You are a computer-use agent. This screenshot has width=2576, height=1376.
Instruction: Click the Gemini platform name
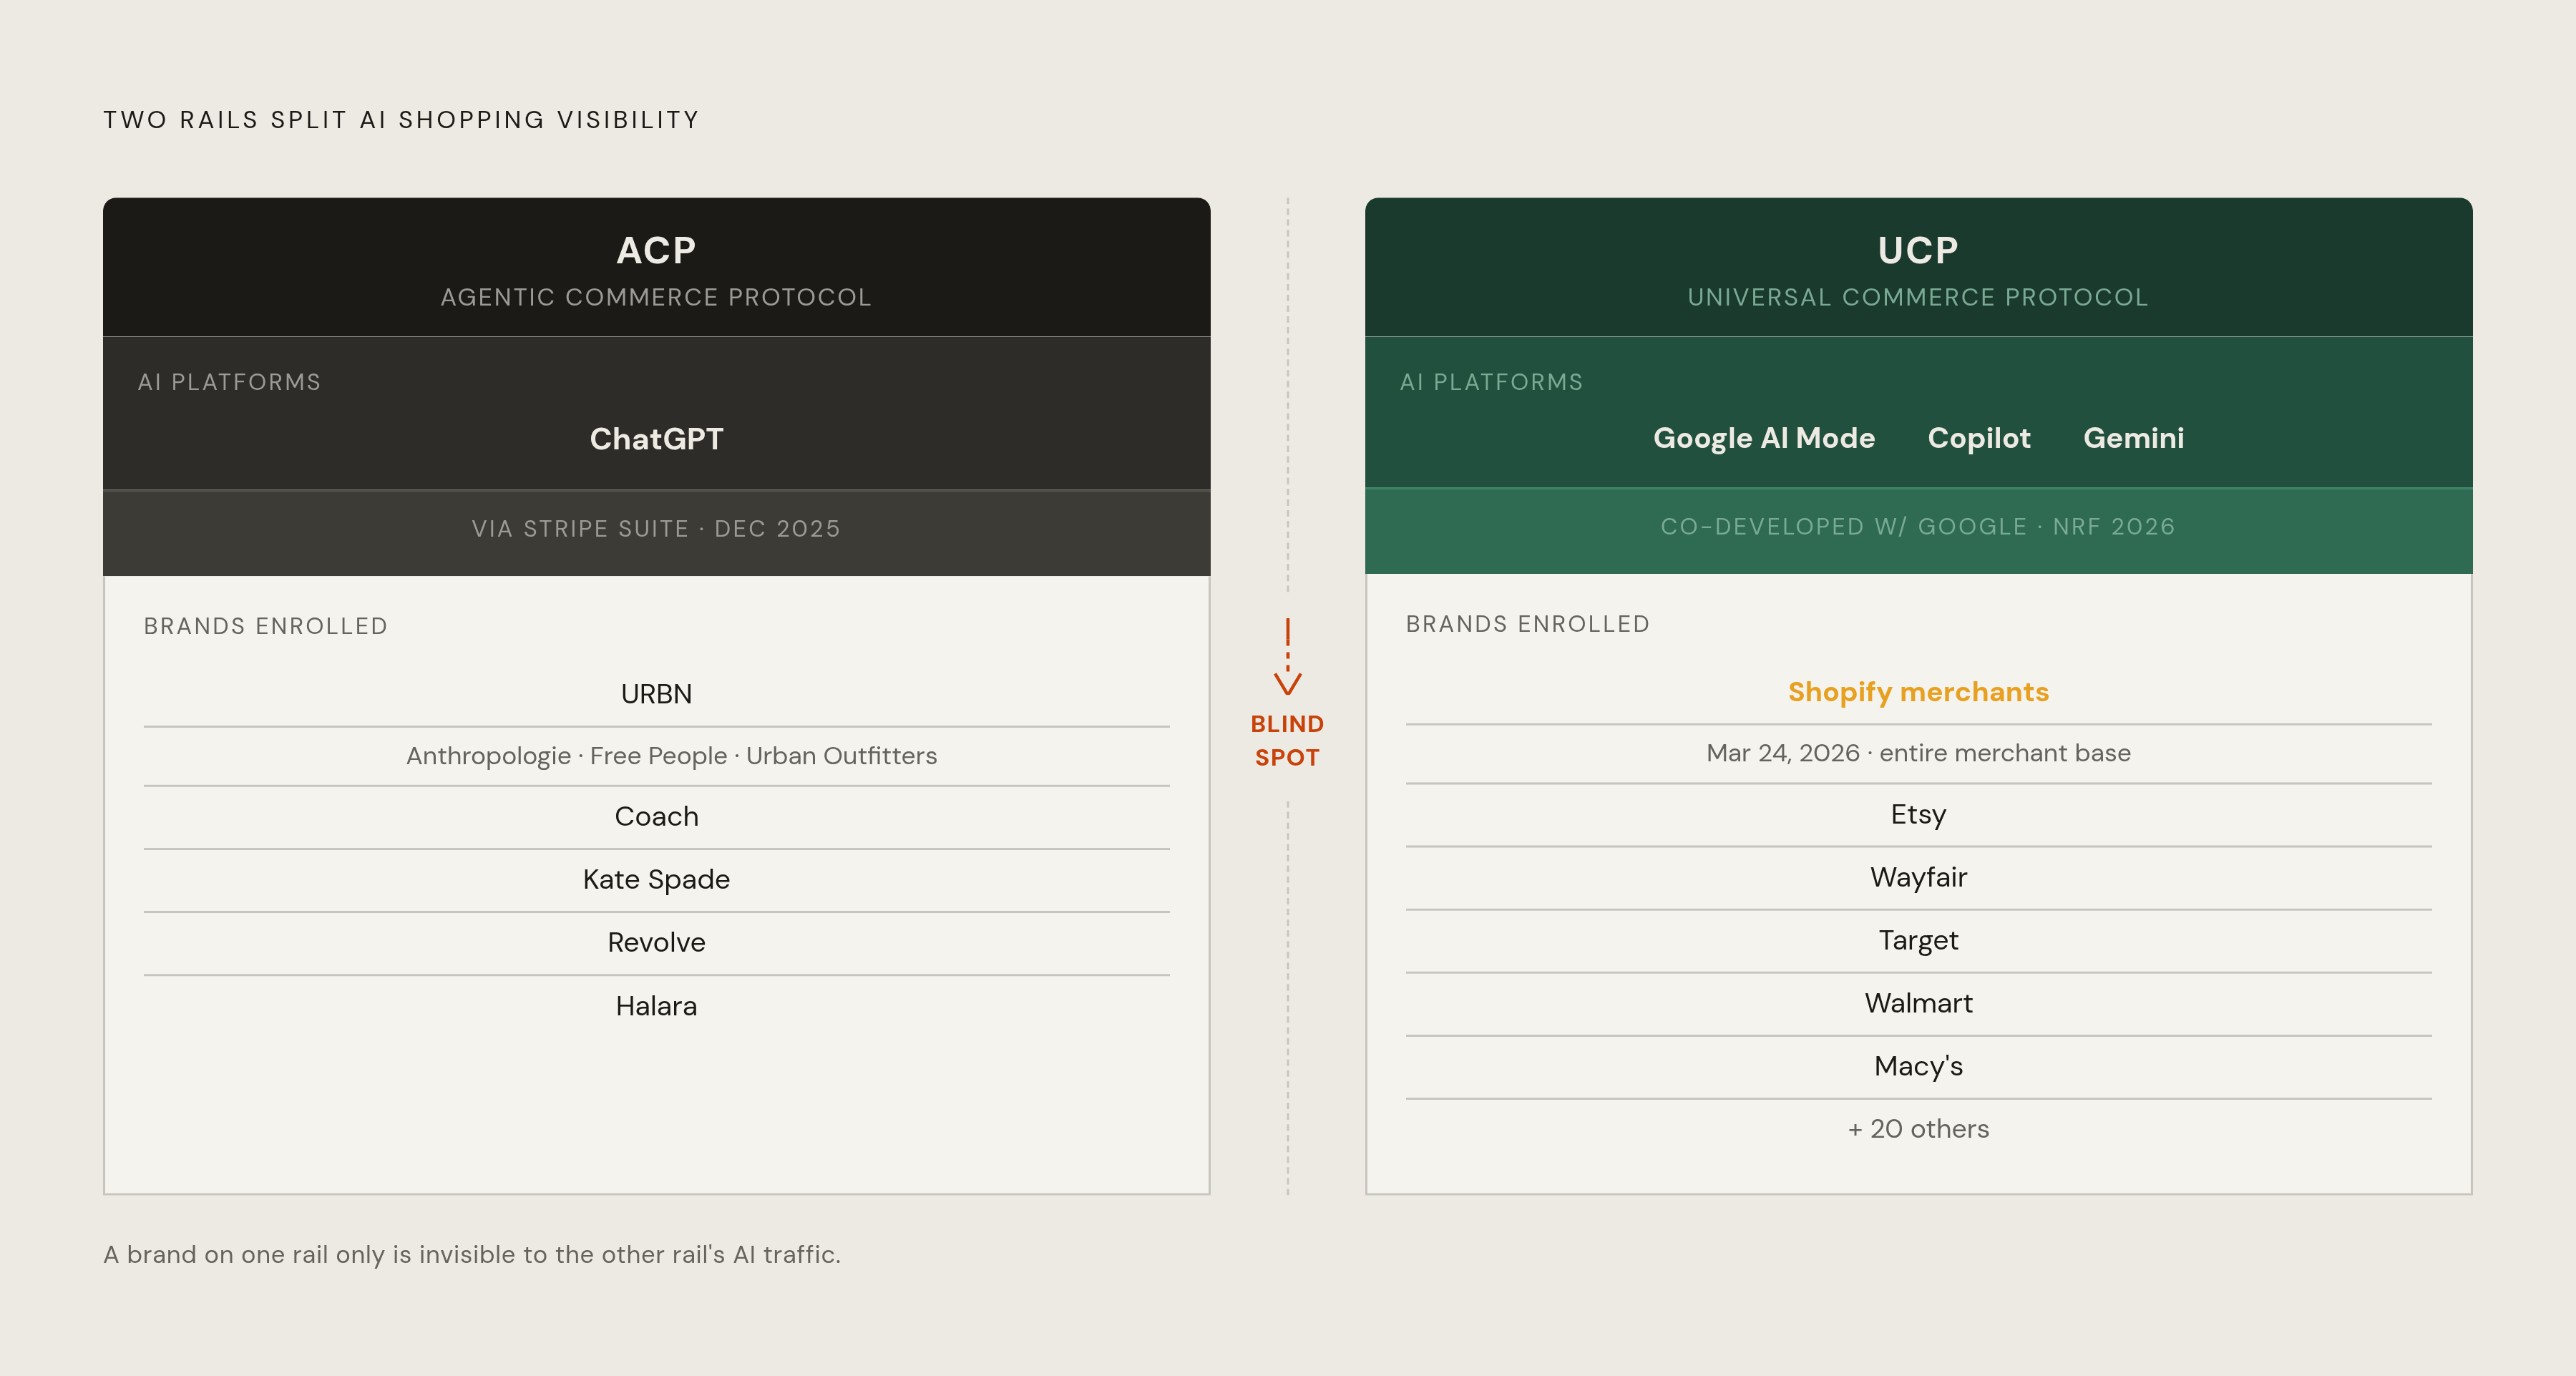click(x=2133, y=438)
